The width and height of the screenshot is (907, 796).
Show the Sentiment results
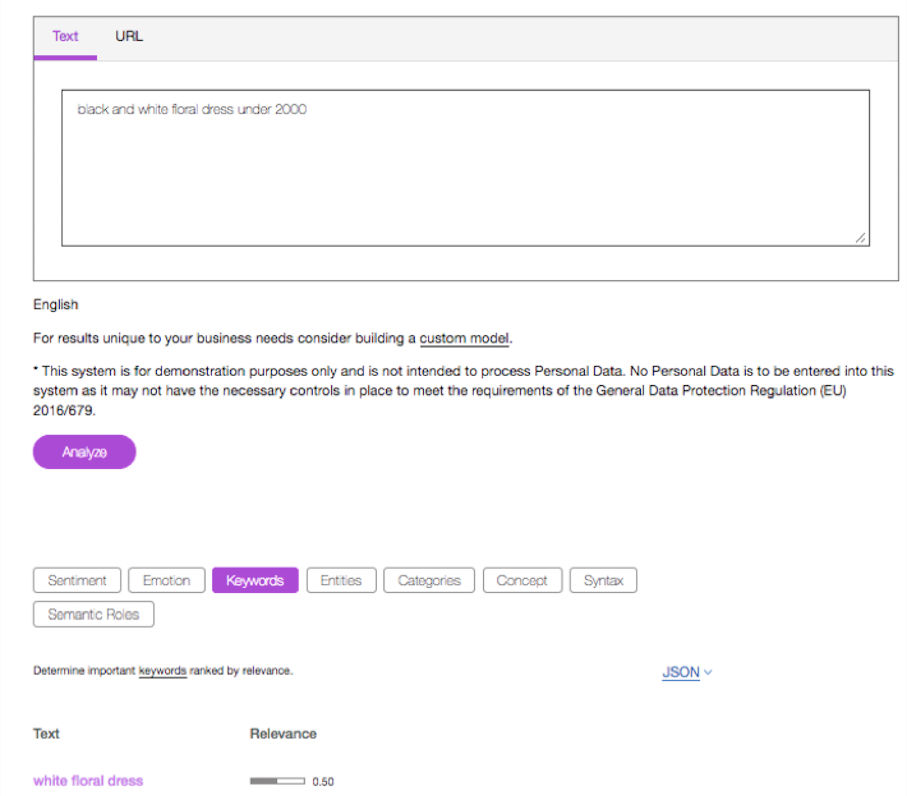click(x=77, y=580)
